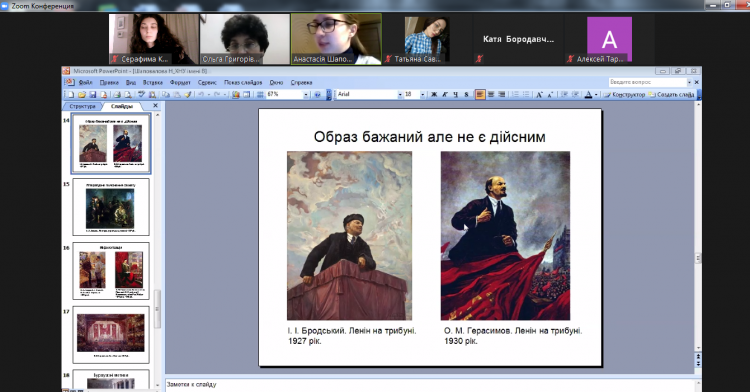This screenshot has width=750, height=392.
Task: Click the Print icon in toolbar
Action: 117,95
